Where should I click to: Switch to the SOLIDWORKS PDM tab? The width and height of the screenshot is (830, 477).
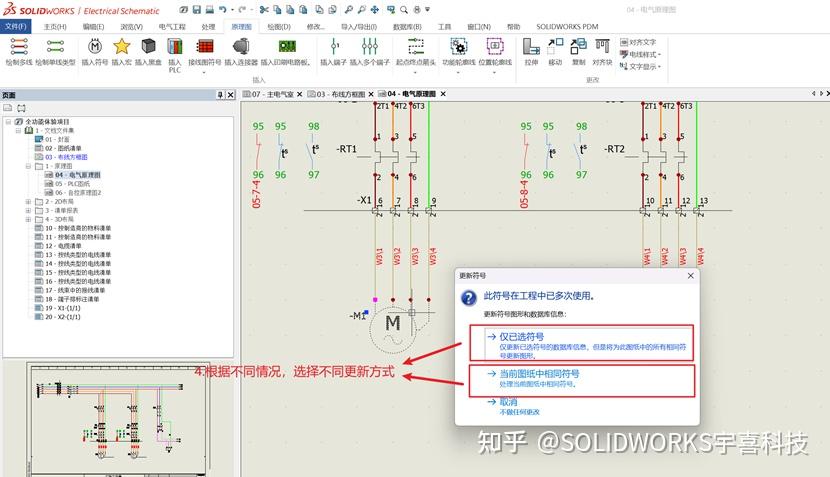(567, 26)
